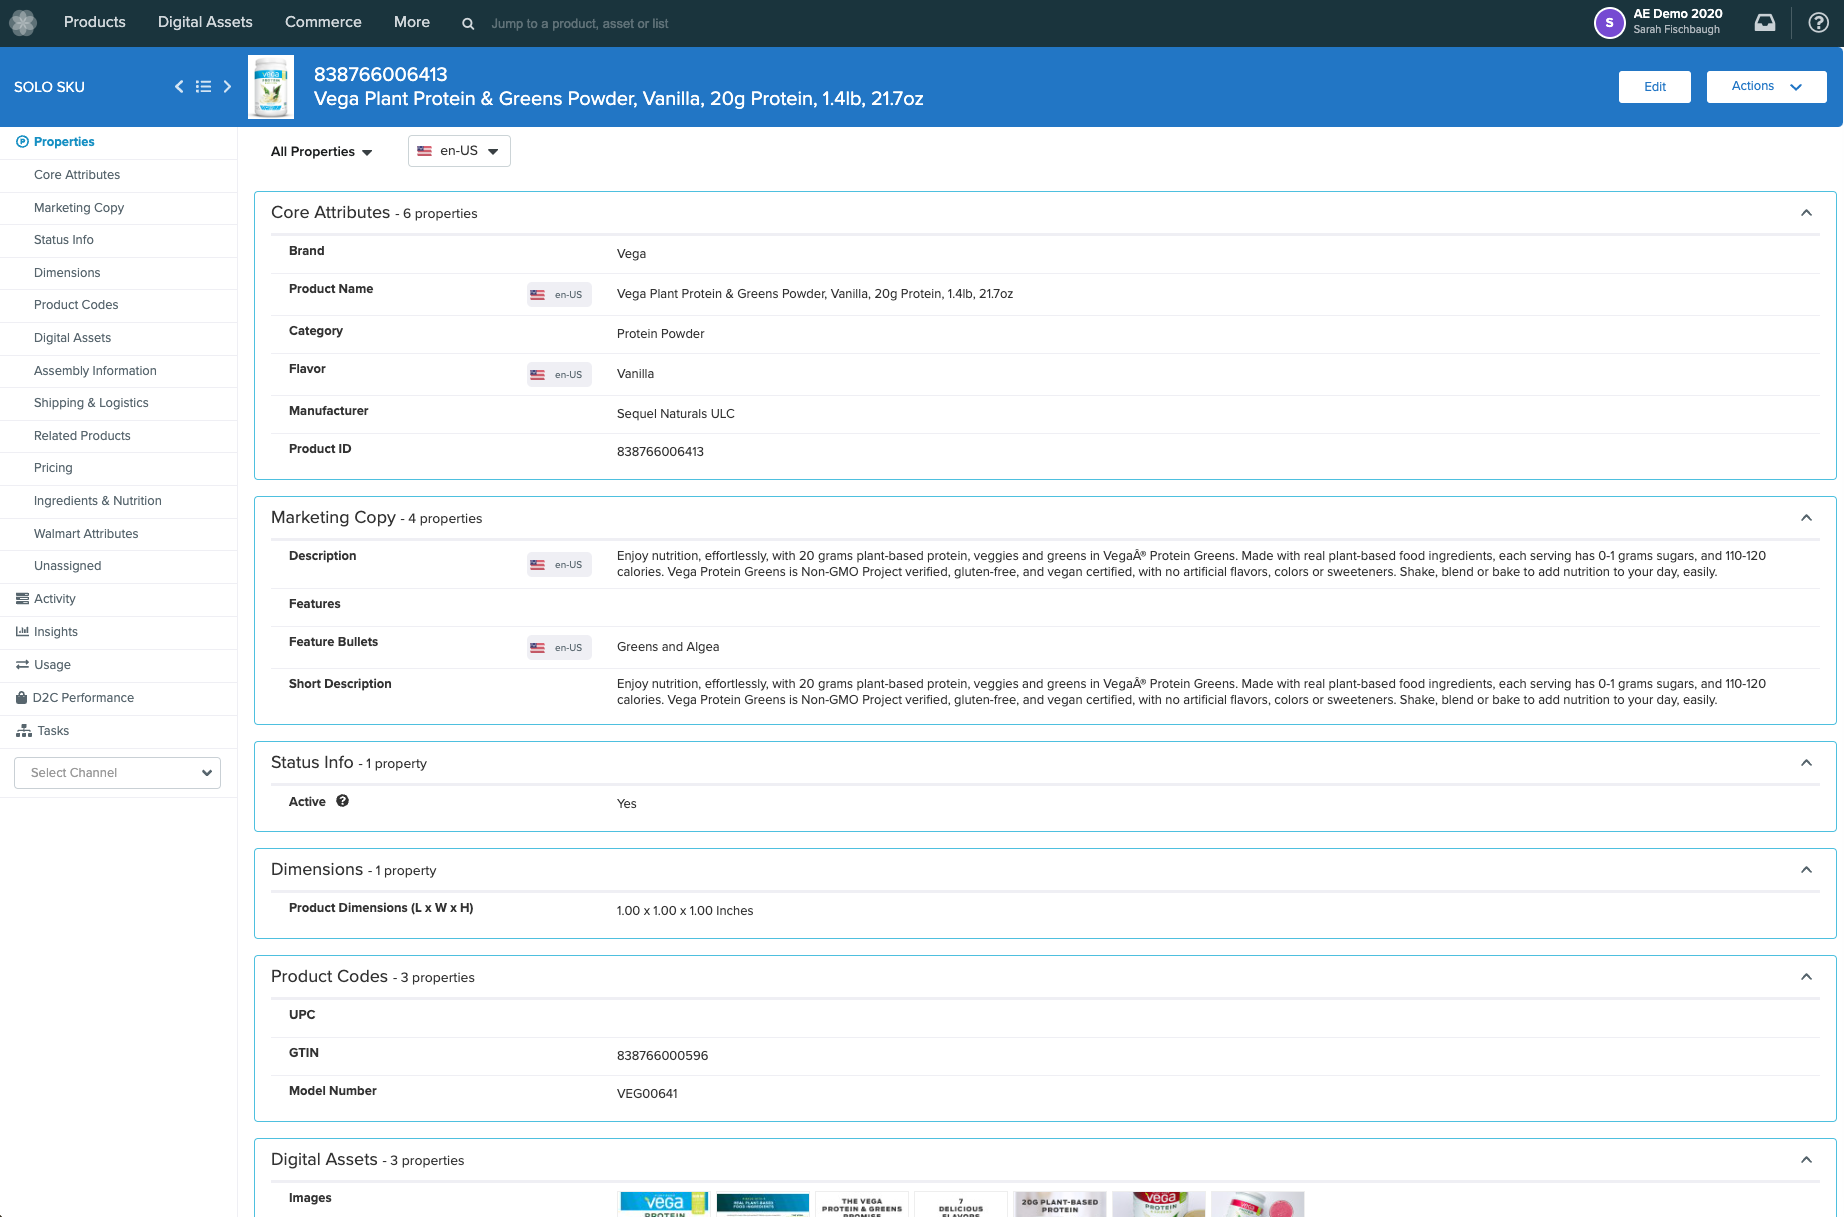This screenshot has width=1844, height=1217.
Task: Select Related Products in sidebar
Action: click(82, 436)
